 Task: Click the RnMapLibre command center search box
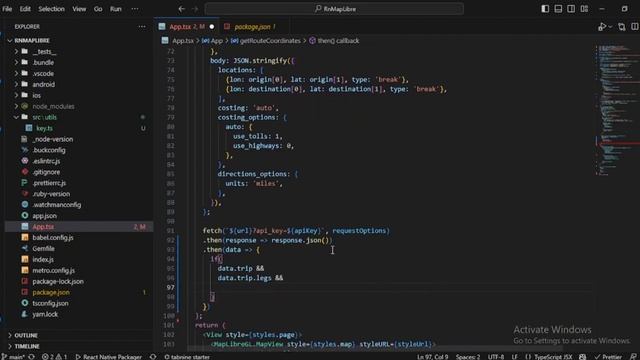pos(334,9)
